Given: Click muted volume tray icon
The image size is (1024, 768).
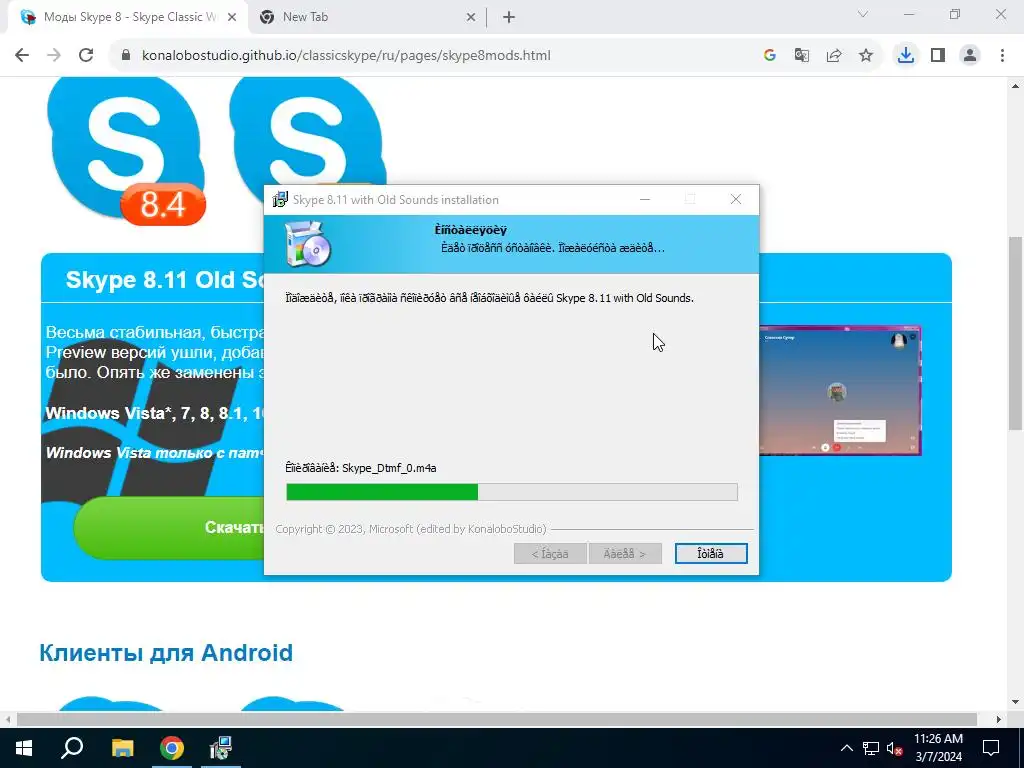Looking at the screenshot, I should (895, 748).
